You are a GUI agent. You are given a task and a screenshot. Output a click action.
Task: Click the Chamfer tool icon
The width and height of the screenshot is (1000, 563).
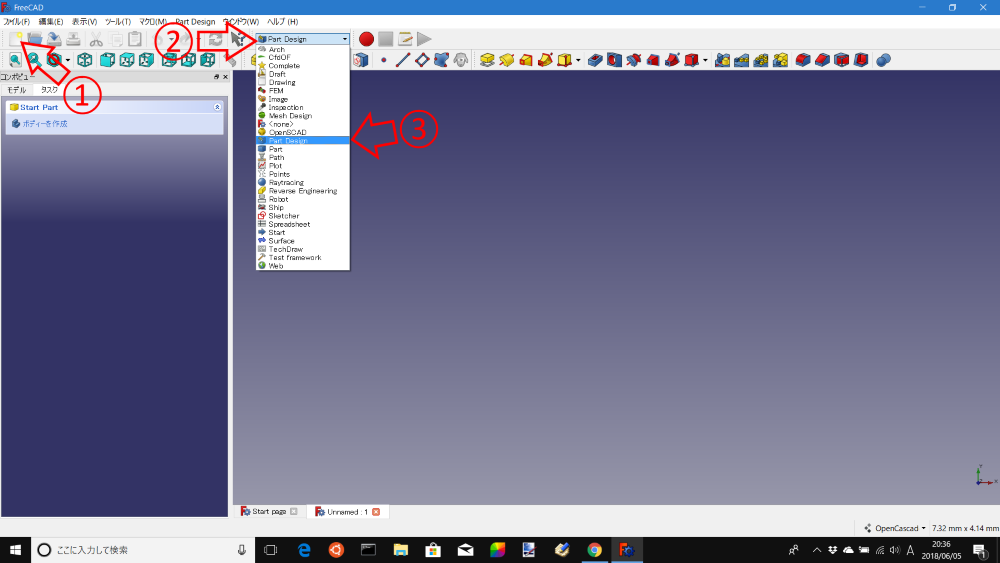822,60
